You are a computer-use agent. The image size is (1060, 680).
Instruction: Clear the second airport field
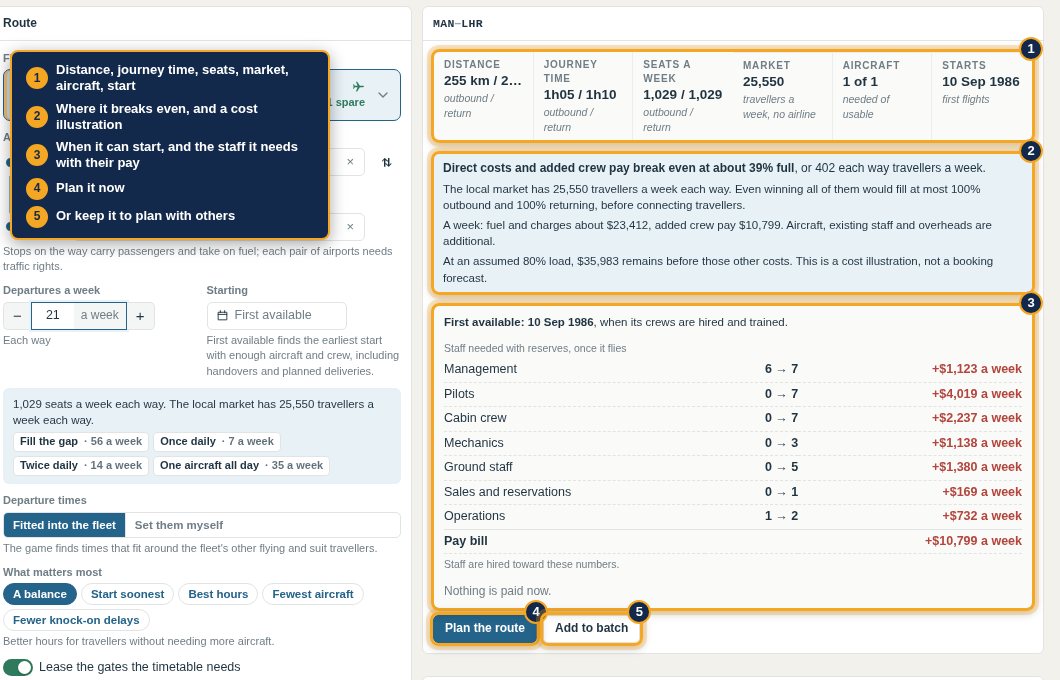pyautogui.click(x=350, y=227)
